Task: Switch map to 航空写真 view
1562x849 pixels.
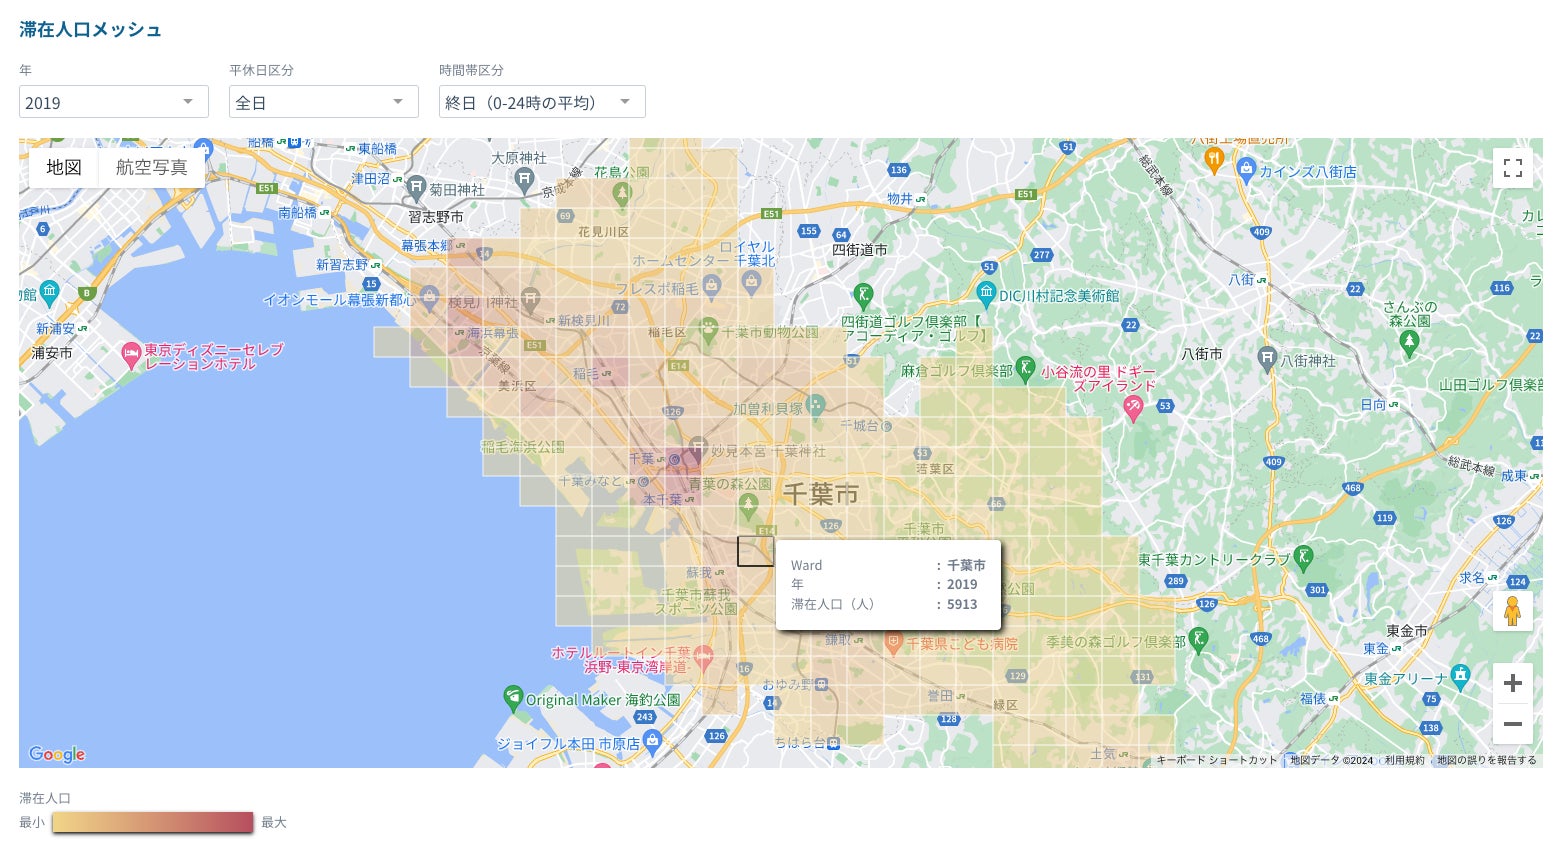Action: click(152, 167)
